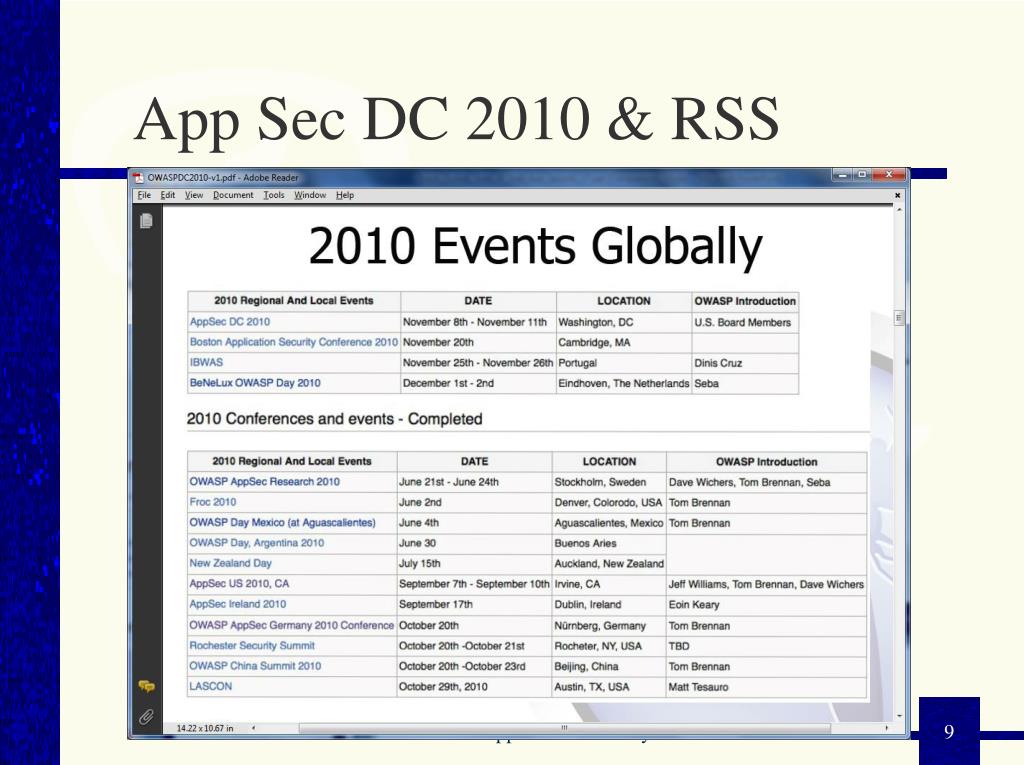Open the BeNeLux OWASP Day 2010 link

point(255,383)
